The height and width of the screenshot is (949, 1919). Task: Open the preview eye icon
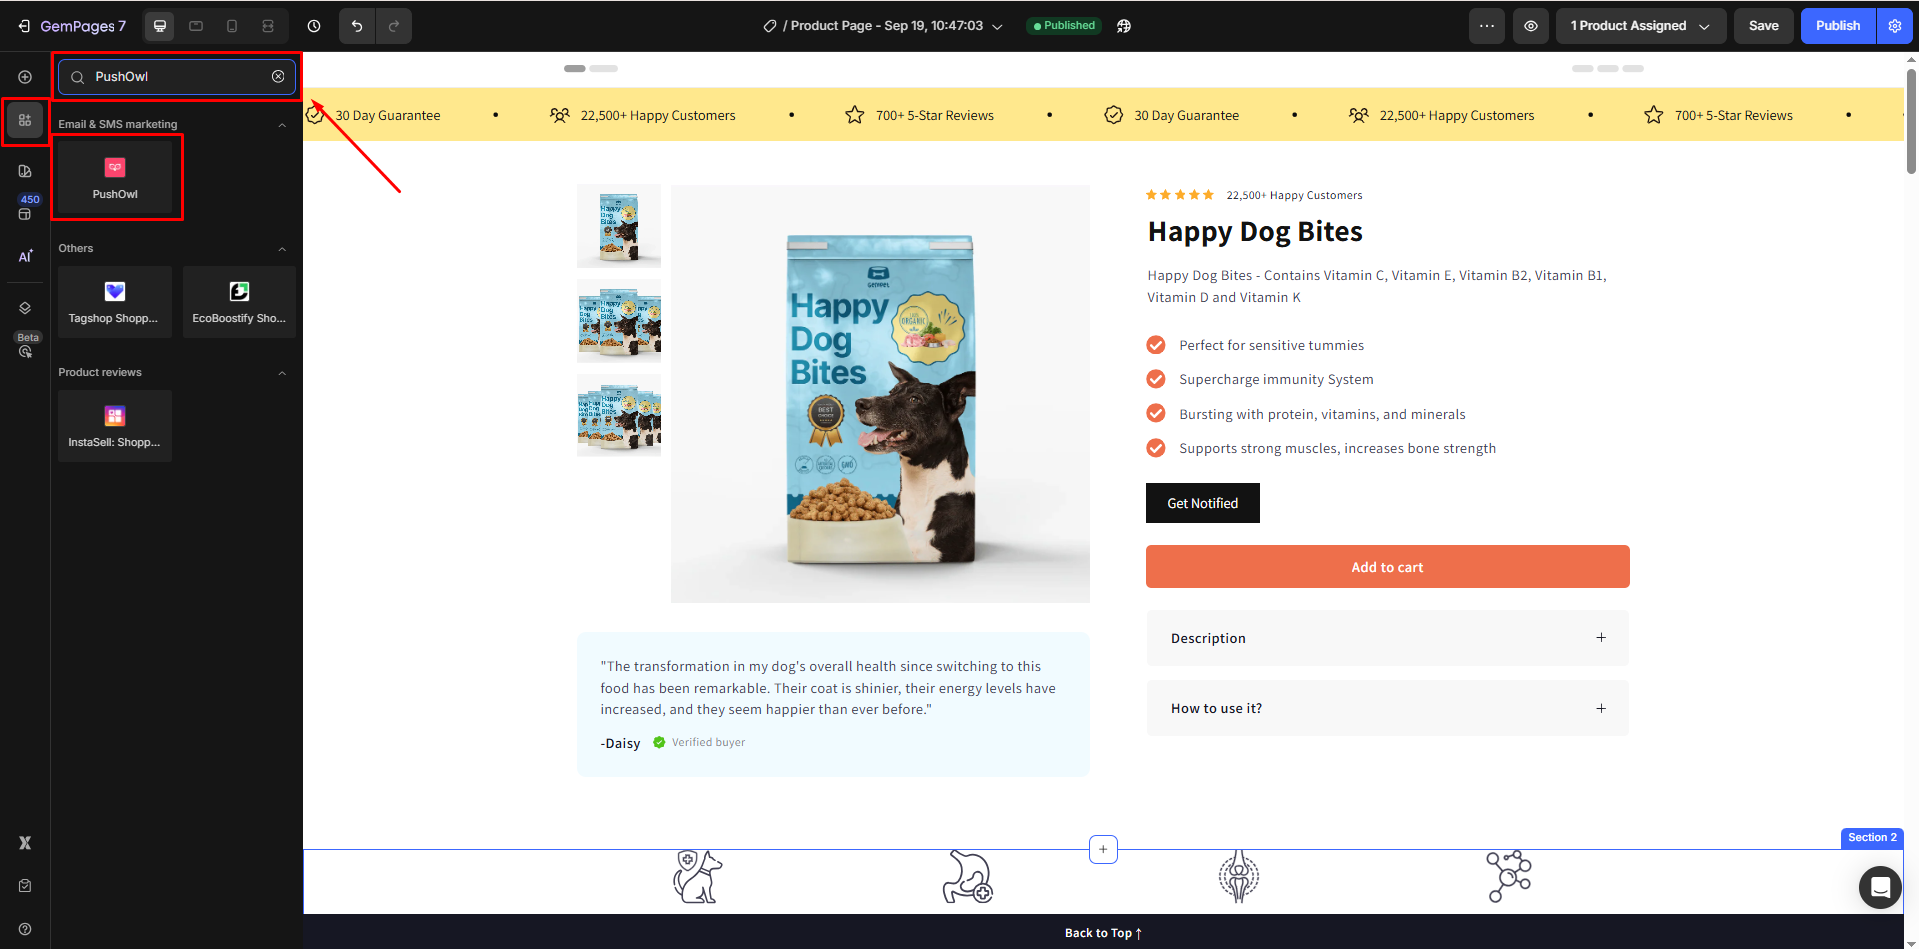1531,26
